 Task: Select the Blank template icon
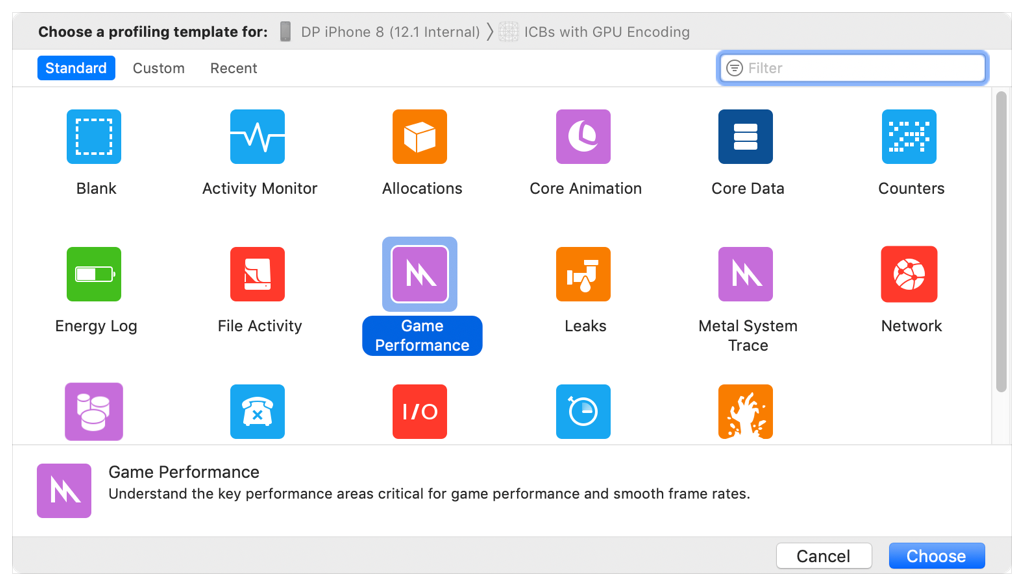94,137
